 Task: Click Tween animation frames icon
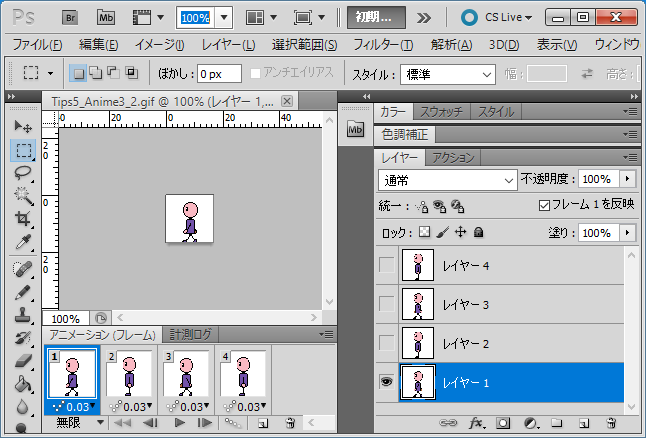[x=232, y=423]
